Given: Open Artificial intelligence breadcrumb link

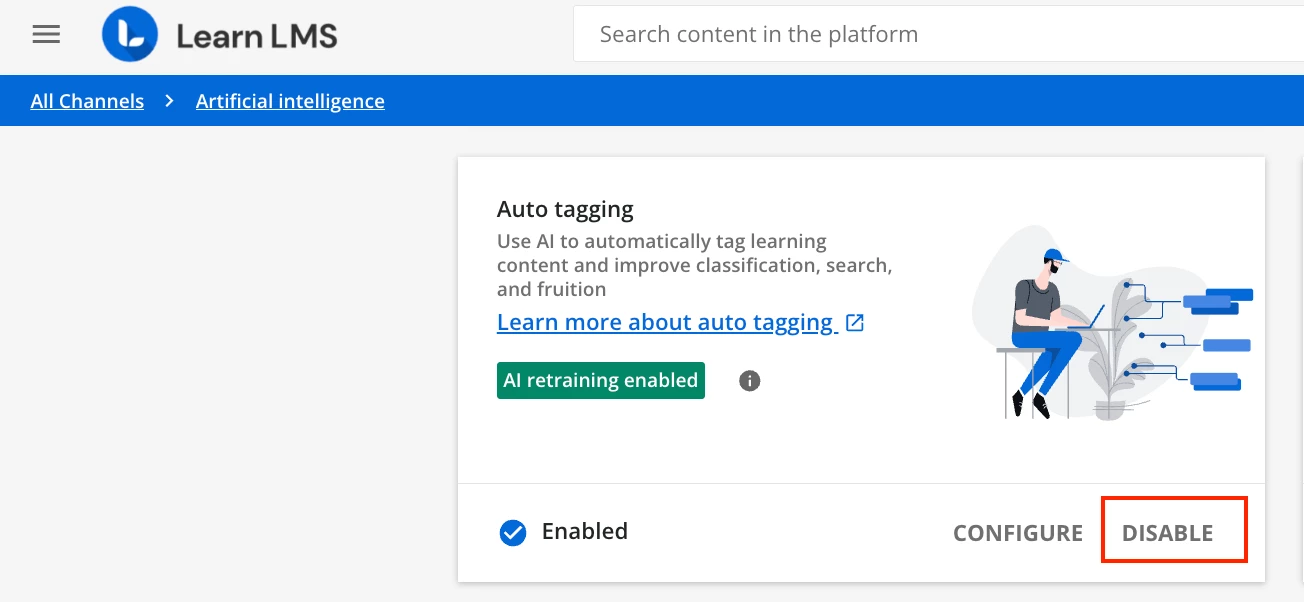Looking at the screenshot, I should tap(290, 101).
